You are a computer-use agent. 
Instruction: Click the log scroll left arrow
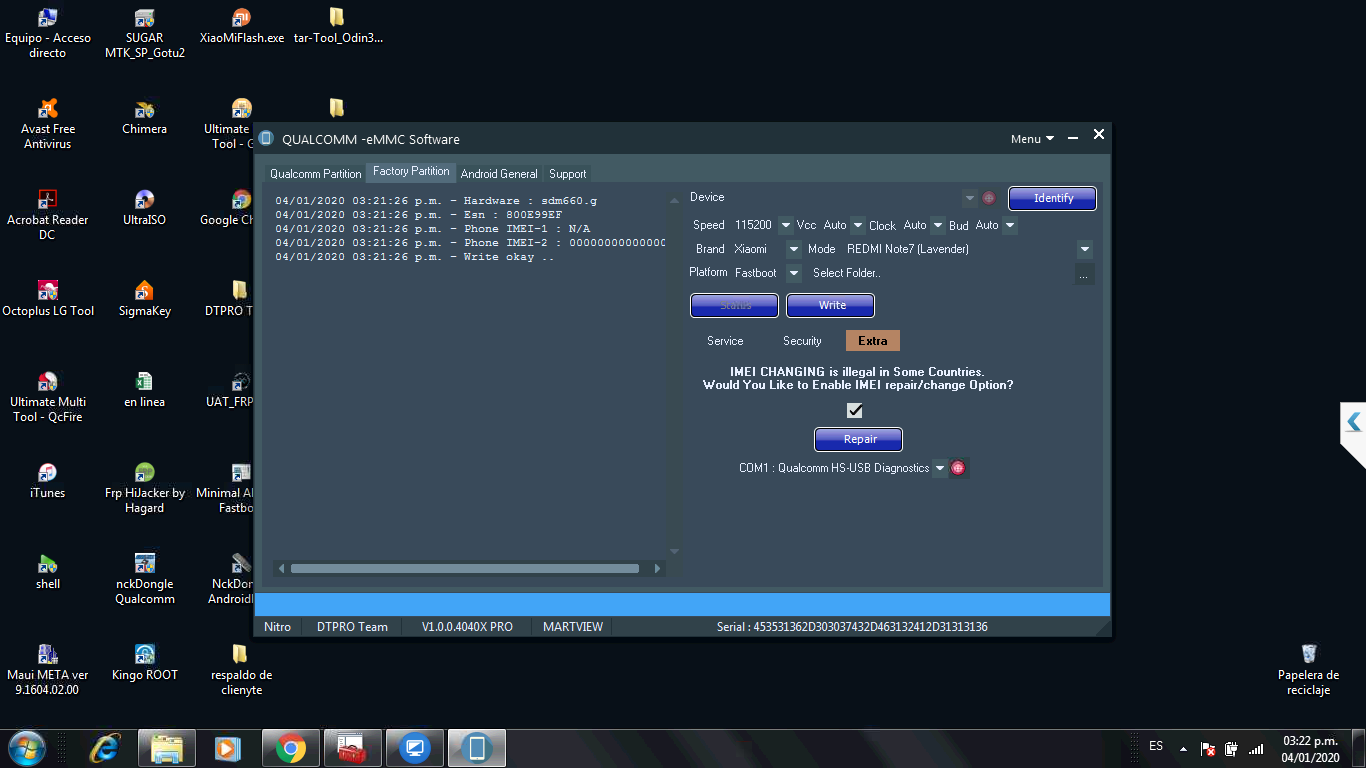282,569
